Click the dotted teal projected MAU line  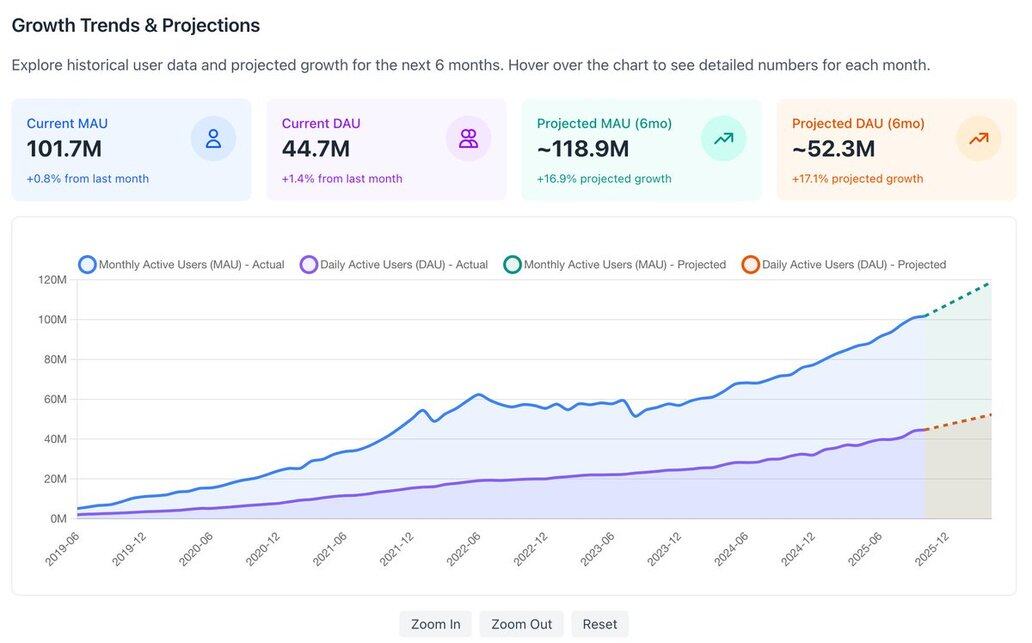point(960,299)
